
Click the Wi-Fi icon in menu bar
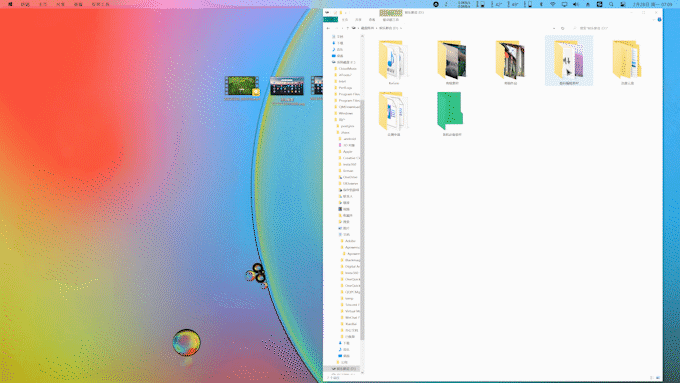pyautogui.click(x=552, y=4)
